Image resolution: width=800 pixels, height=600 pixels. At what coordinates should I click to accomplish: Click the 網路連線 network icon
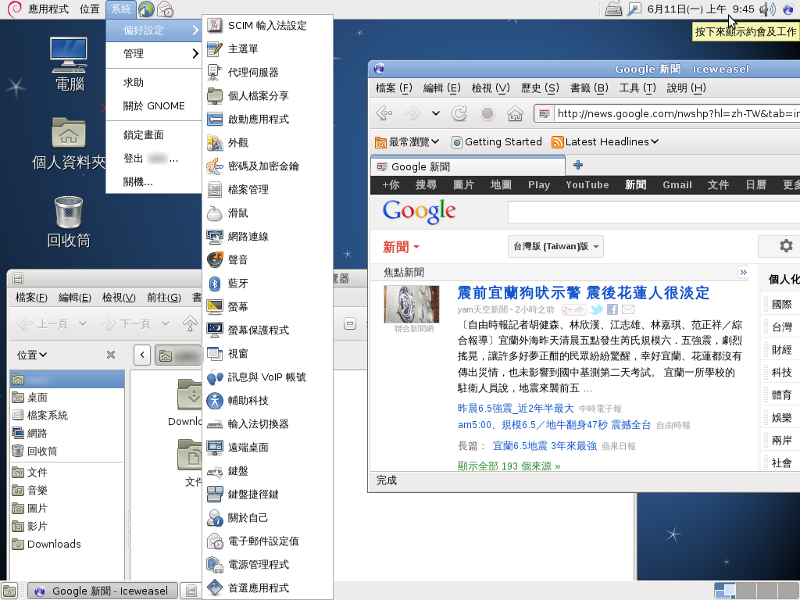[215, 237]
